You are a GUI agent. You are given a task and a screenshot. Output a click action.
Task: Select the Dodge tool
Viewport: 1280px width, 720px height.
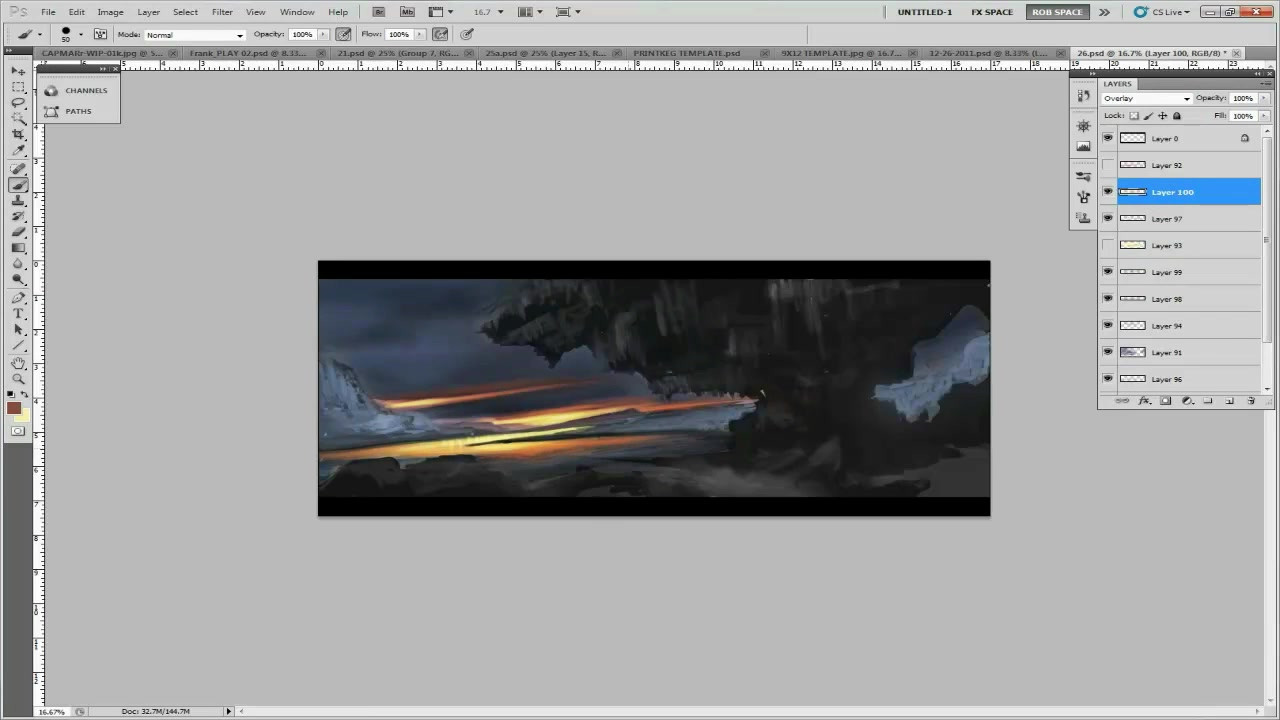[x=18, y=280]
